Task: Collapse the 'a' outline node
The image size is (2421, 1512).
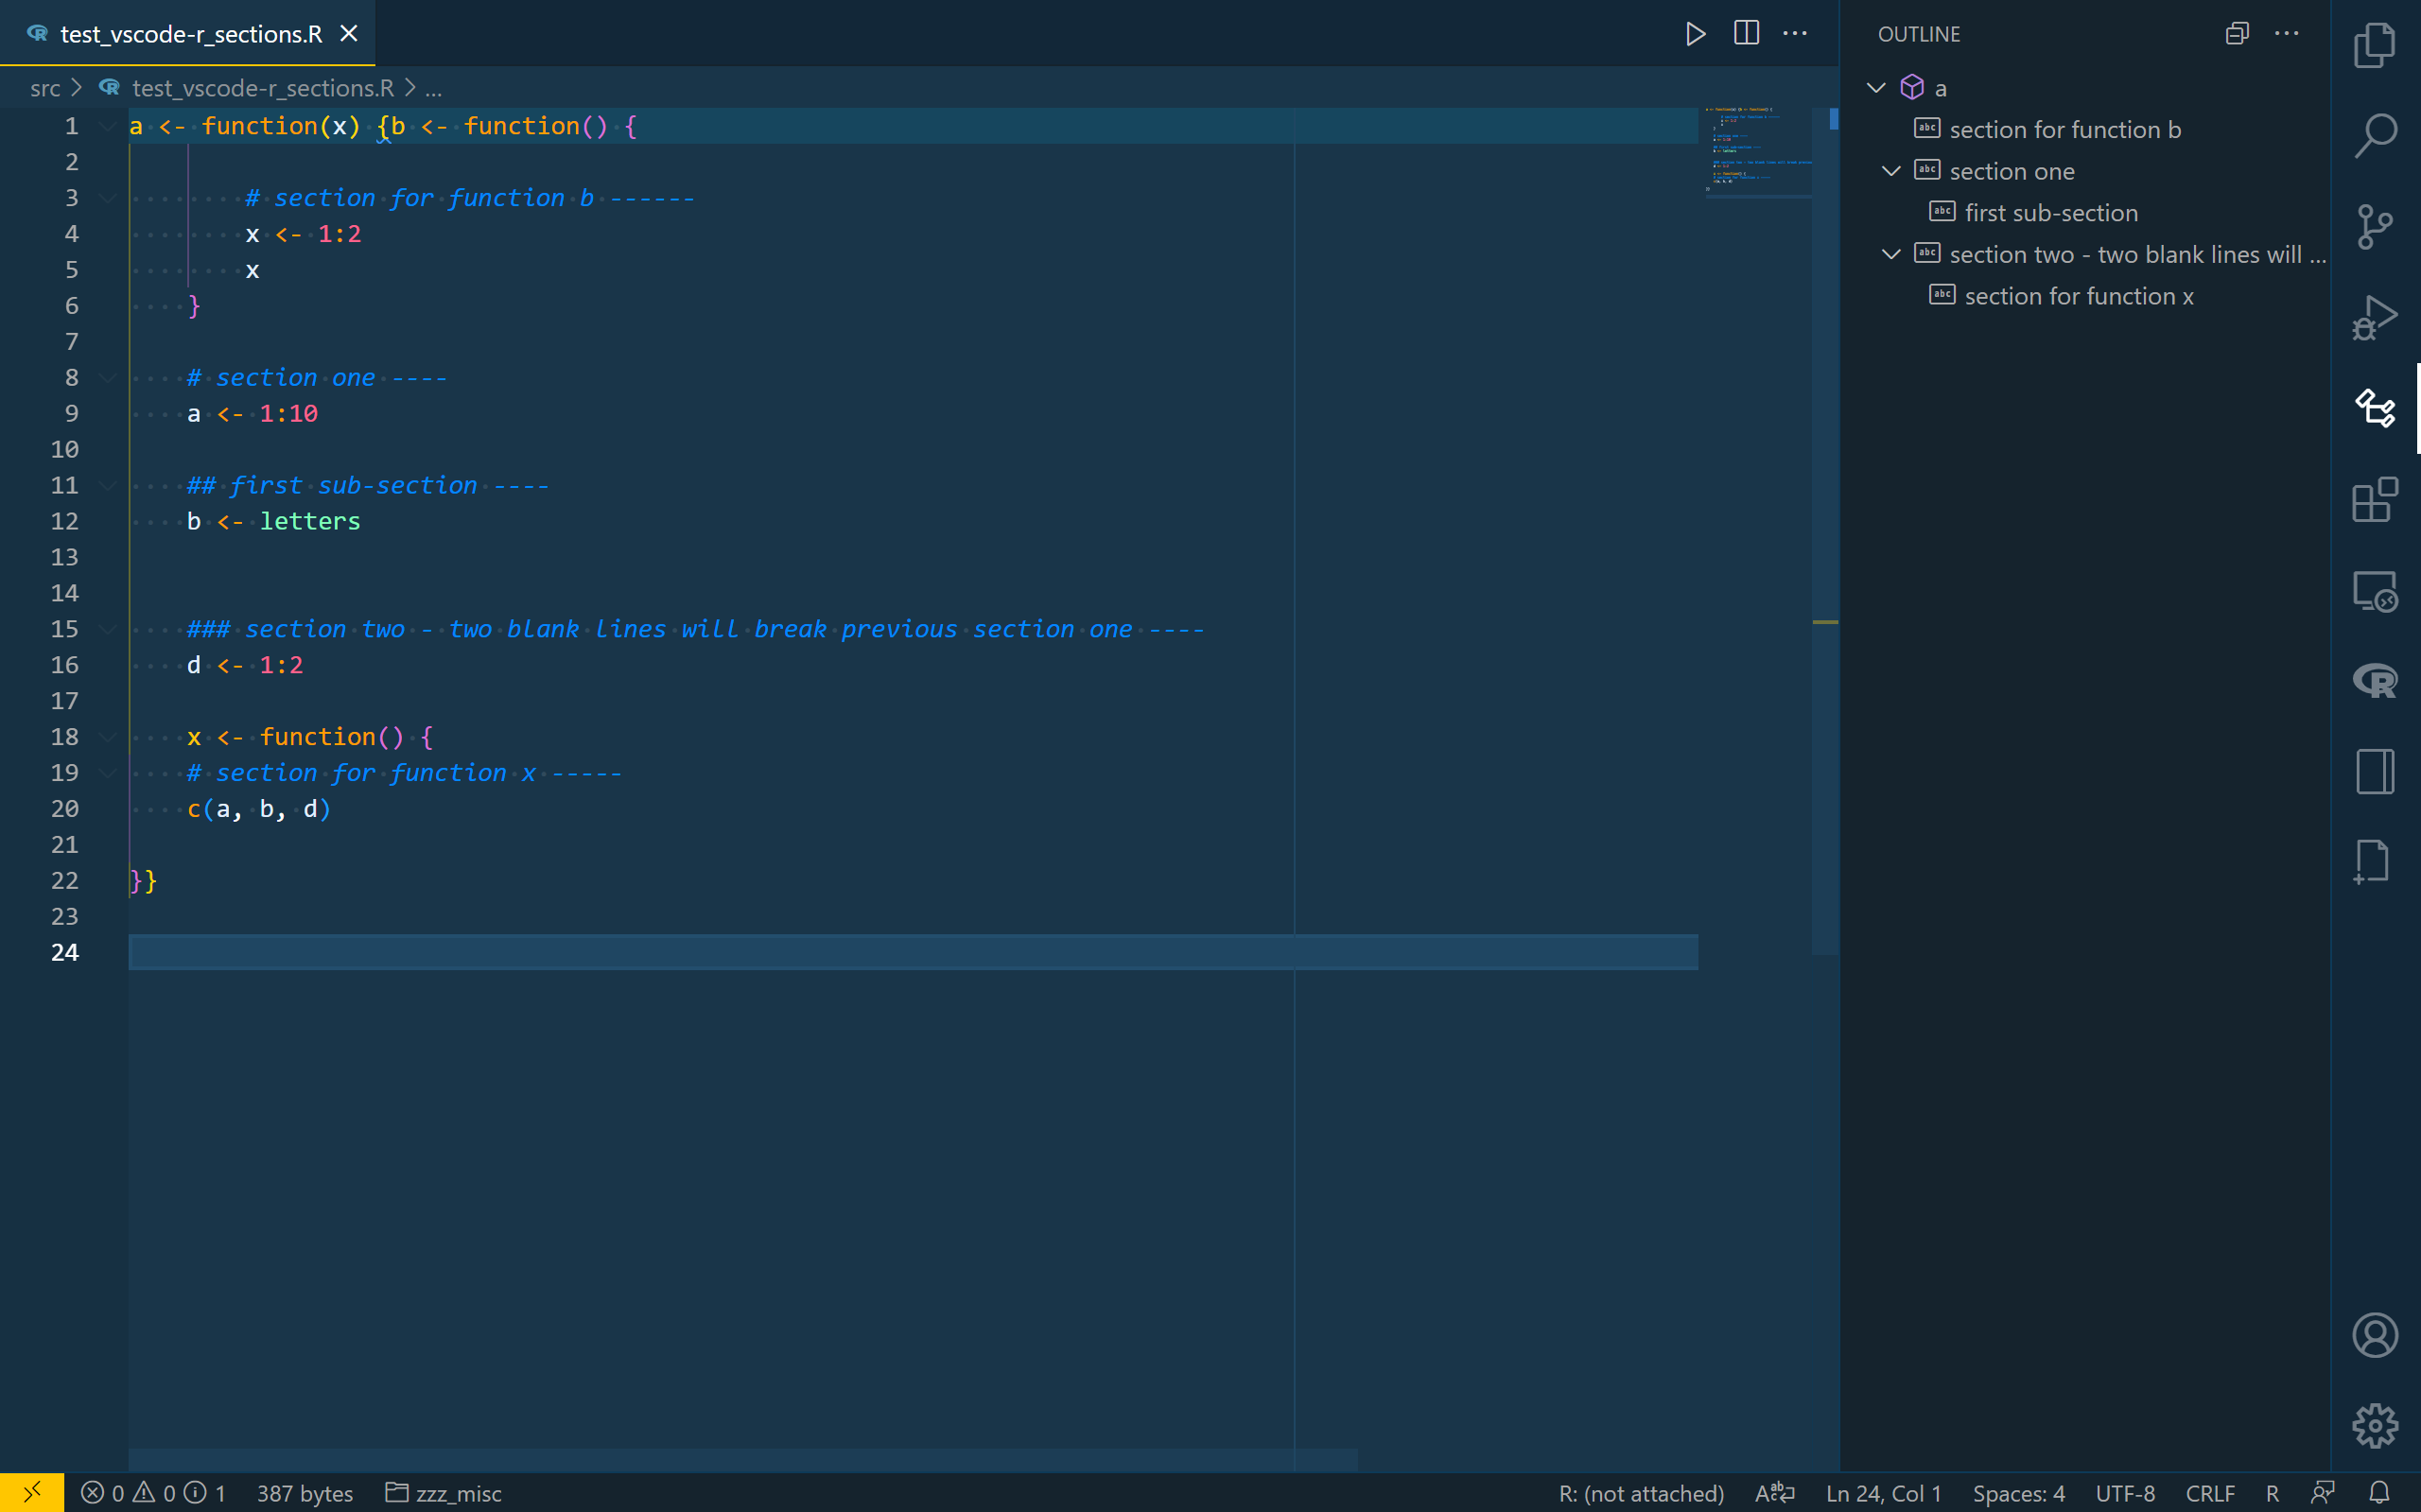Action: point(1876,88)
